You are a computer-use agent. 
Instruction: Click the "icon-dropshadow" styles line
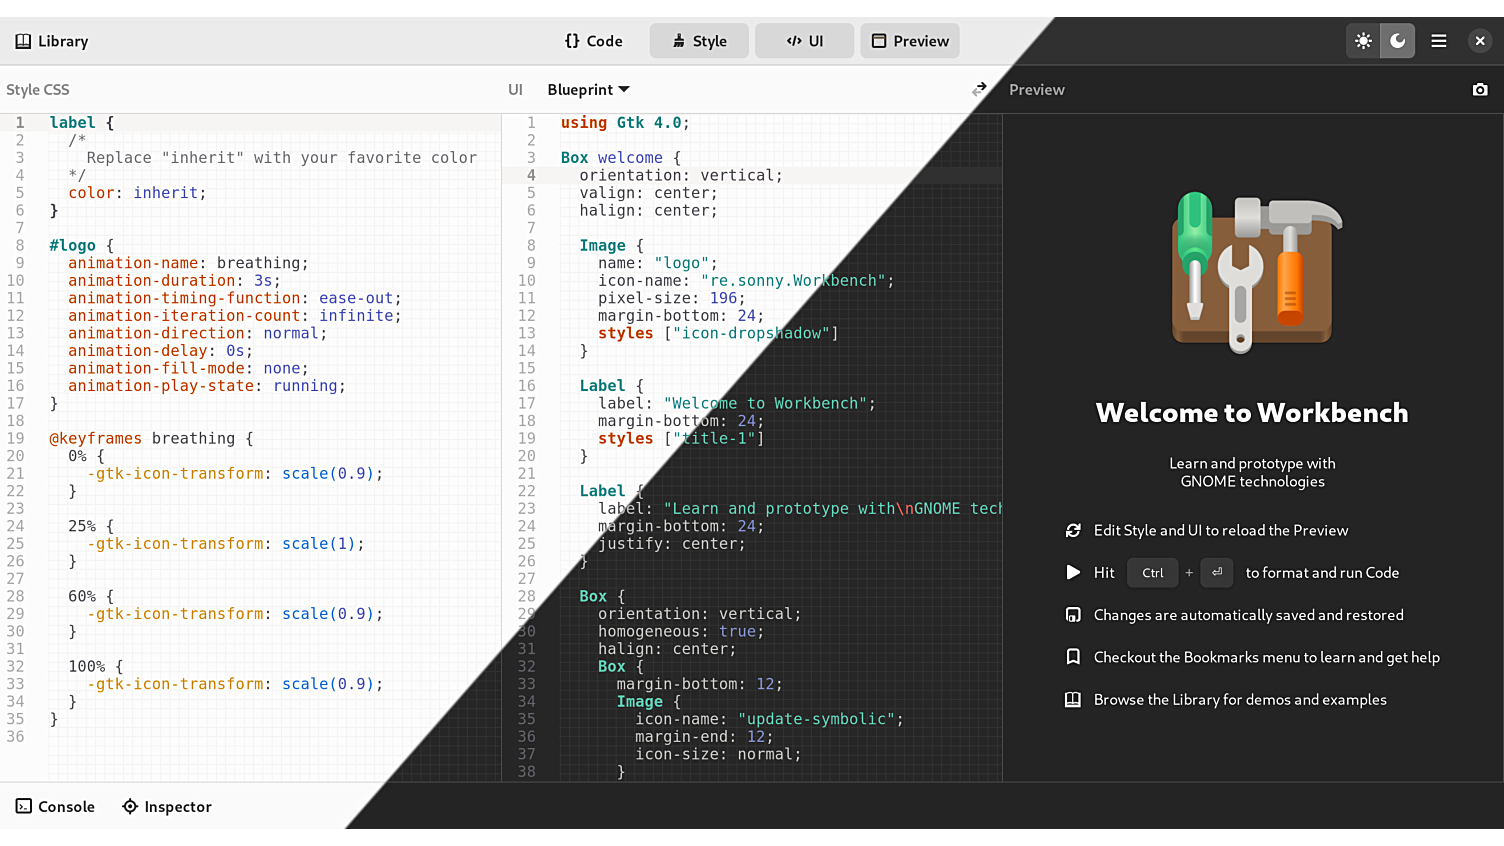tap(718, 333)
